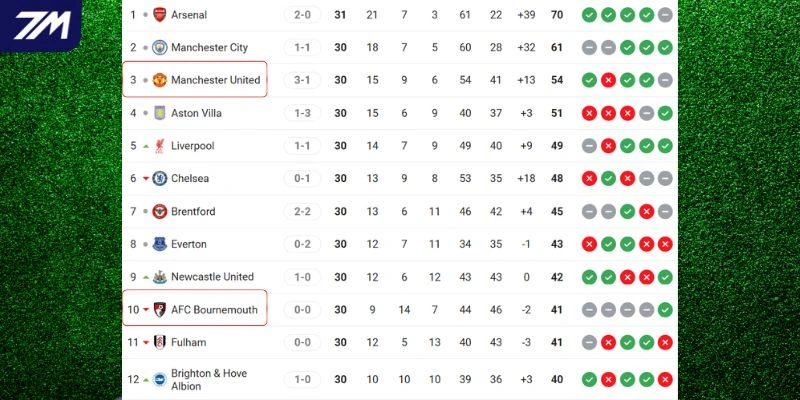800x400 pixels.
Task: Click the Manchester United club crest
Action: [x=160, y=80]
